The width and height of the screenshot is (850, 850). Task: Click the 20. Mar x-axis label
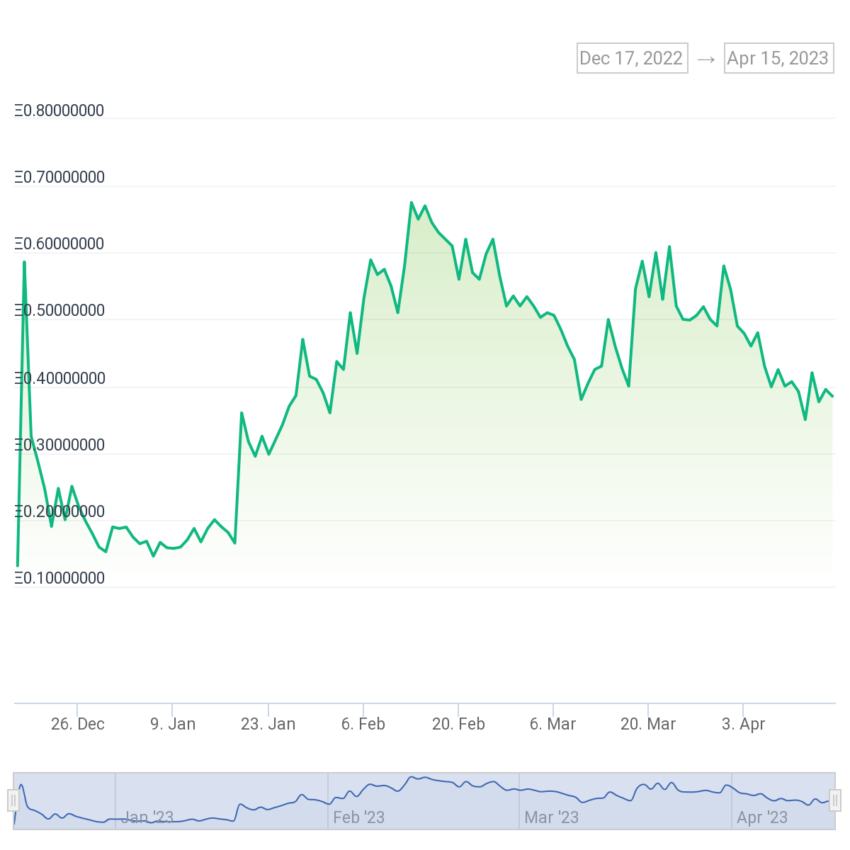[648, 724]
